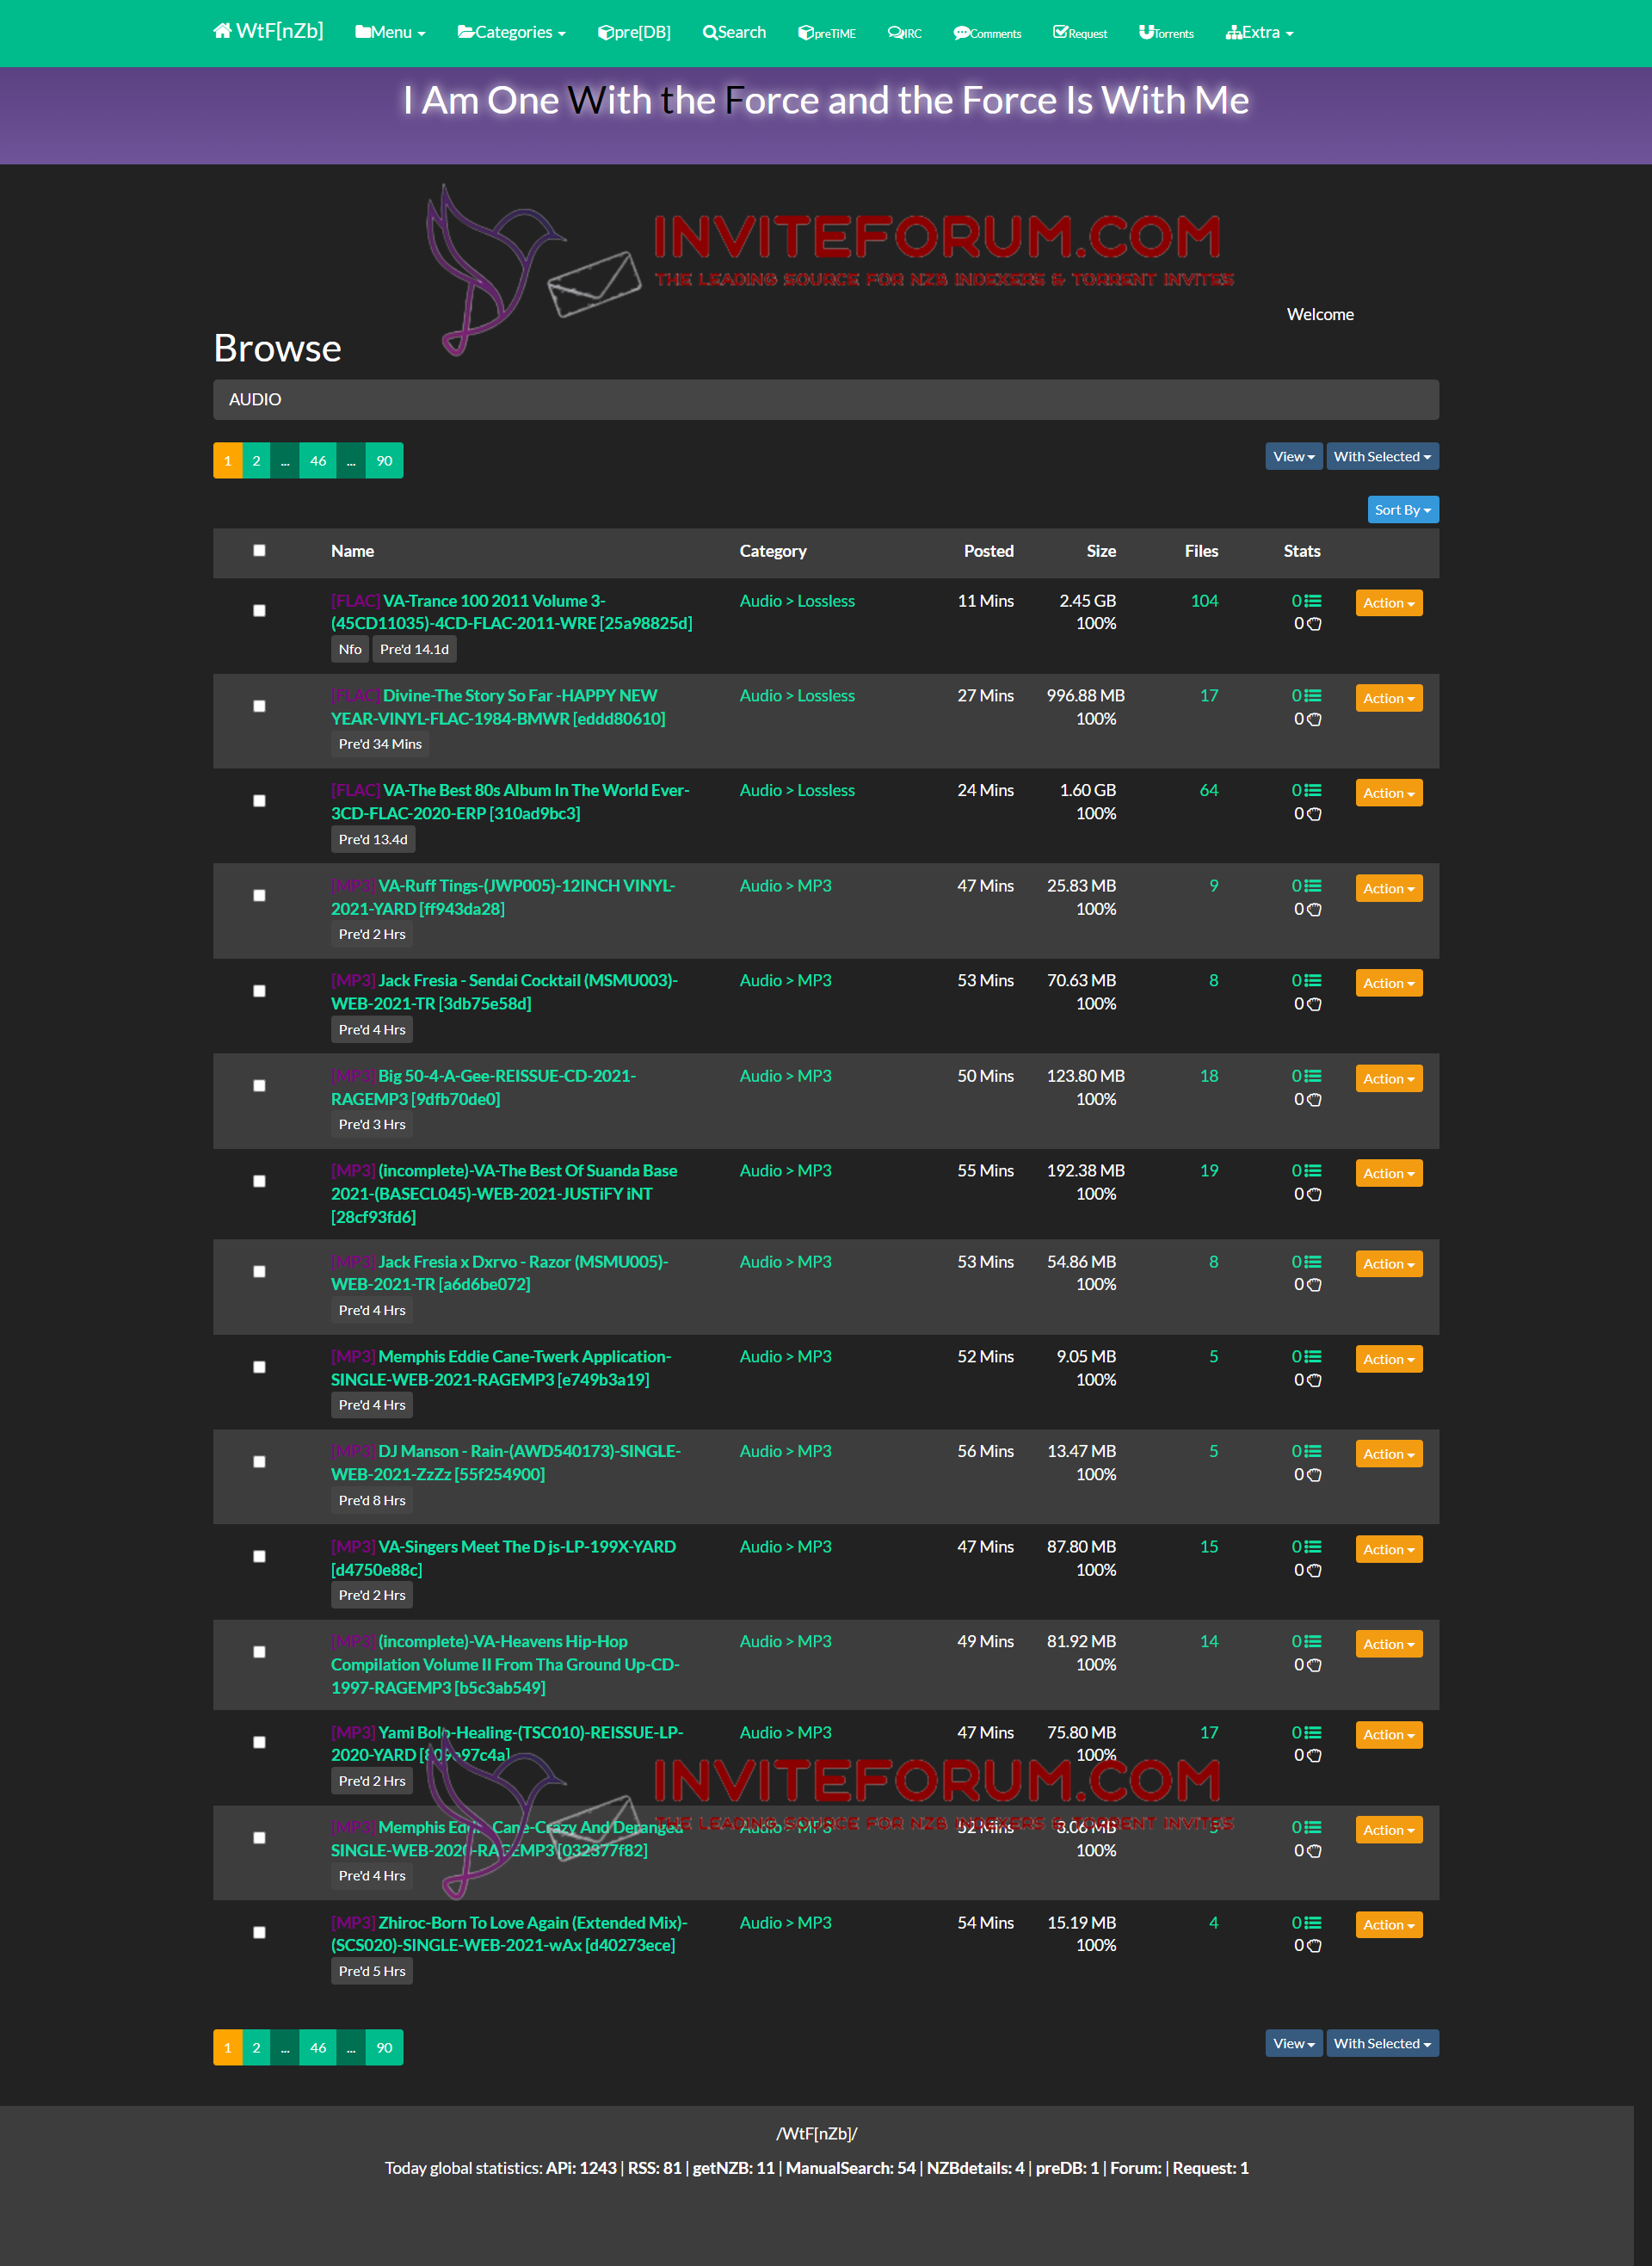Open the bottom View dropdown
This screenshot has height=2266, width=1652.
[x=1294, y=2043]
